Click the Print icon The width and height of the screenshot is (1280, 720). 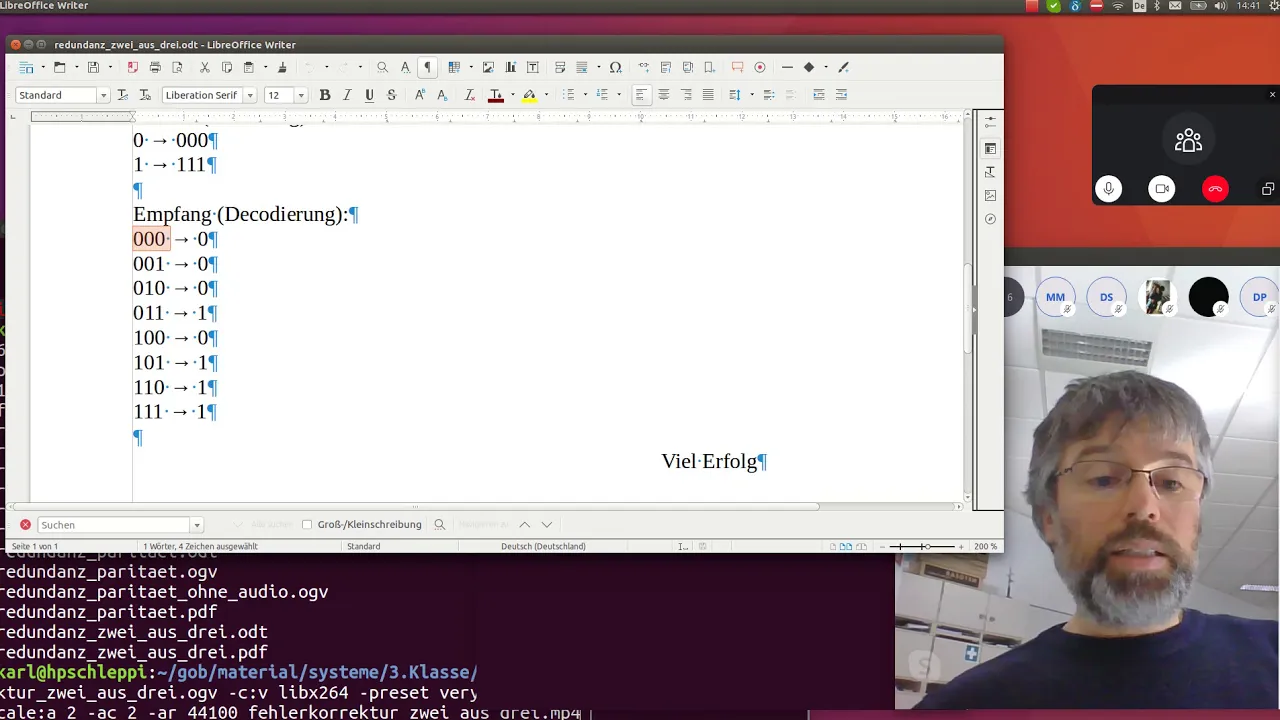click(155, 67)
